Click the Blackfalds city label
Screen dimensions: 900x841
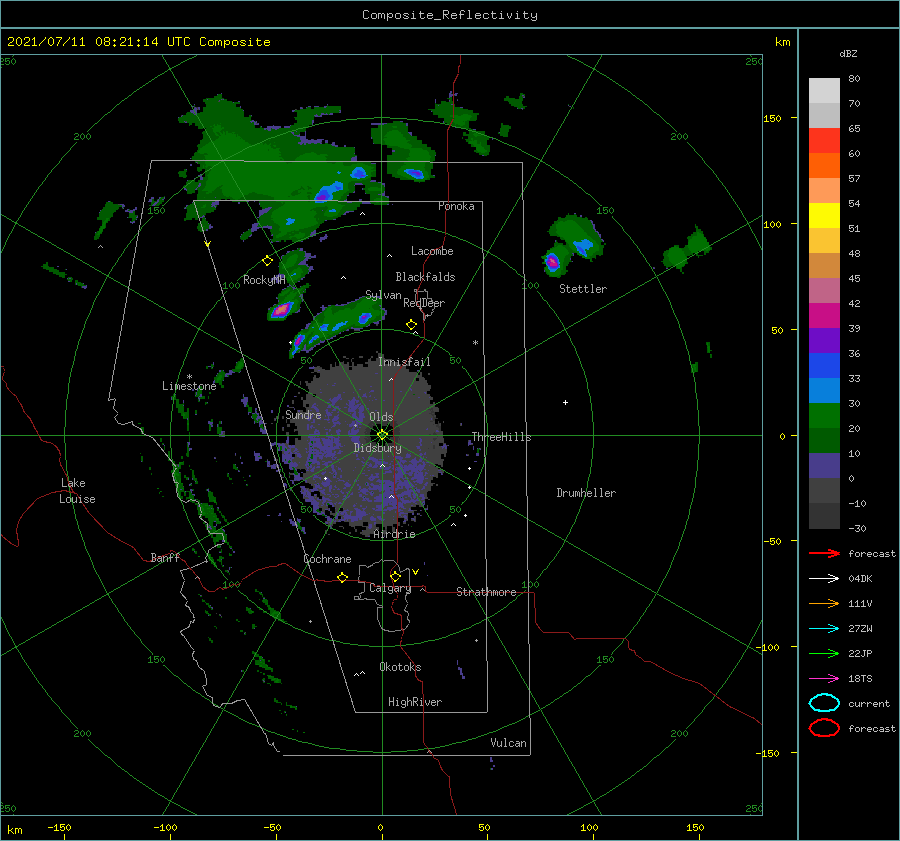tap(425, 277)
